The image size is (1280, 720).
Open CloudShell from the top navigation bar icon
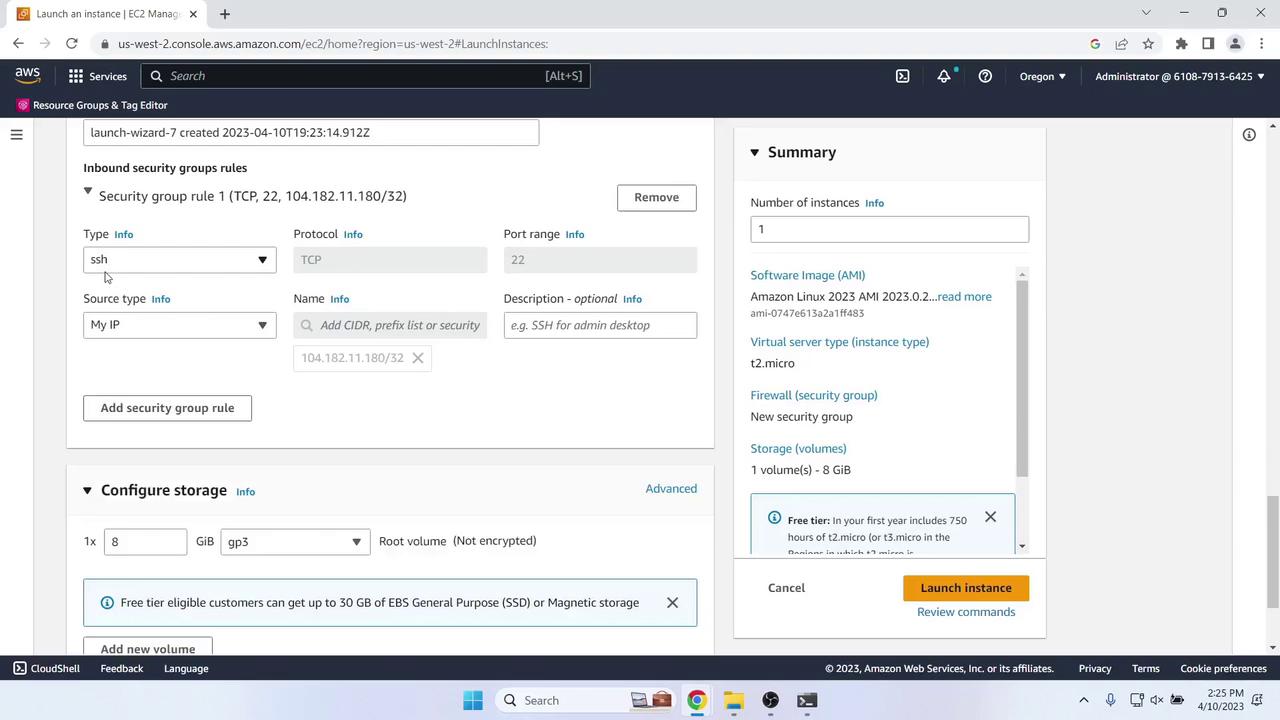902,76
